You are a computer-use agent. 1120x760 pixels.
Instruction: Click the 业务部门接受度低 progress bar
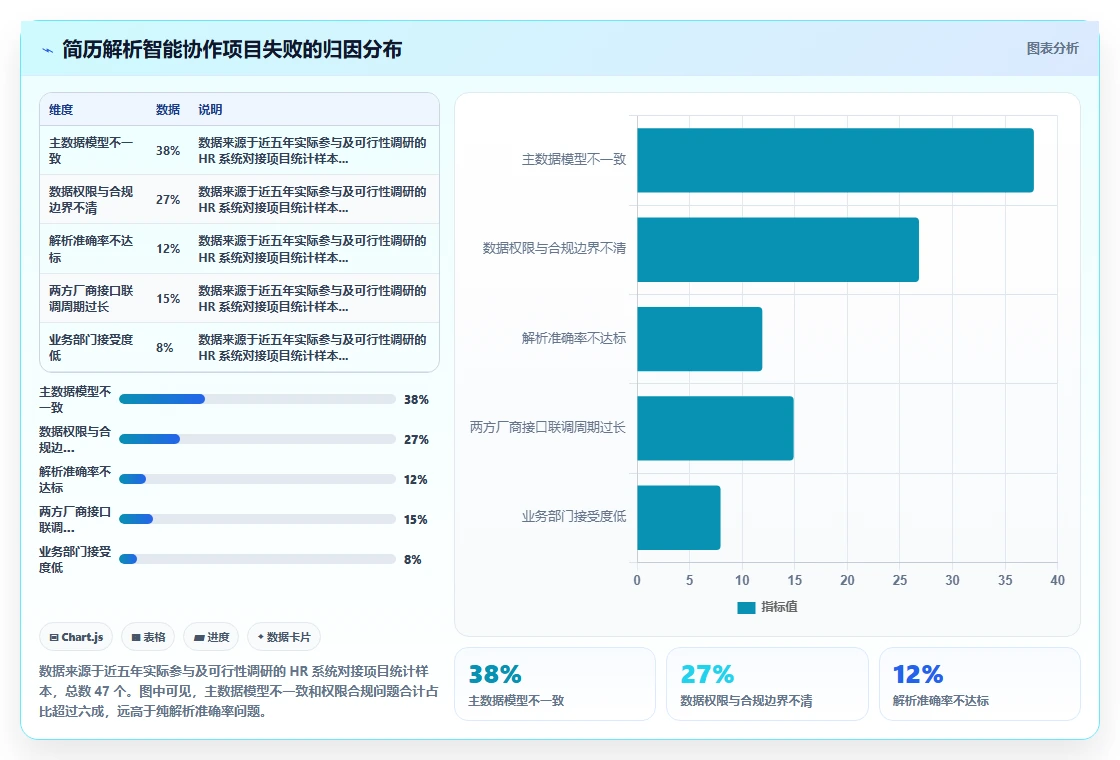pos(257,559)
